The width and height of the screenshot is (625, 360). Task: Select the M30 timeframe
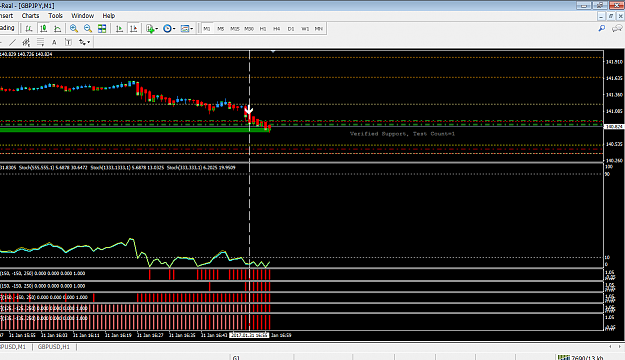(249, 29)
